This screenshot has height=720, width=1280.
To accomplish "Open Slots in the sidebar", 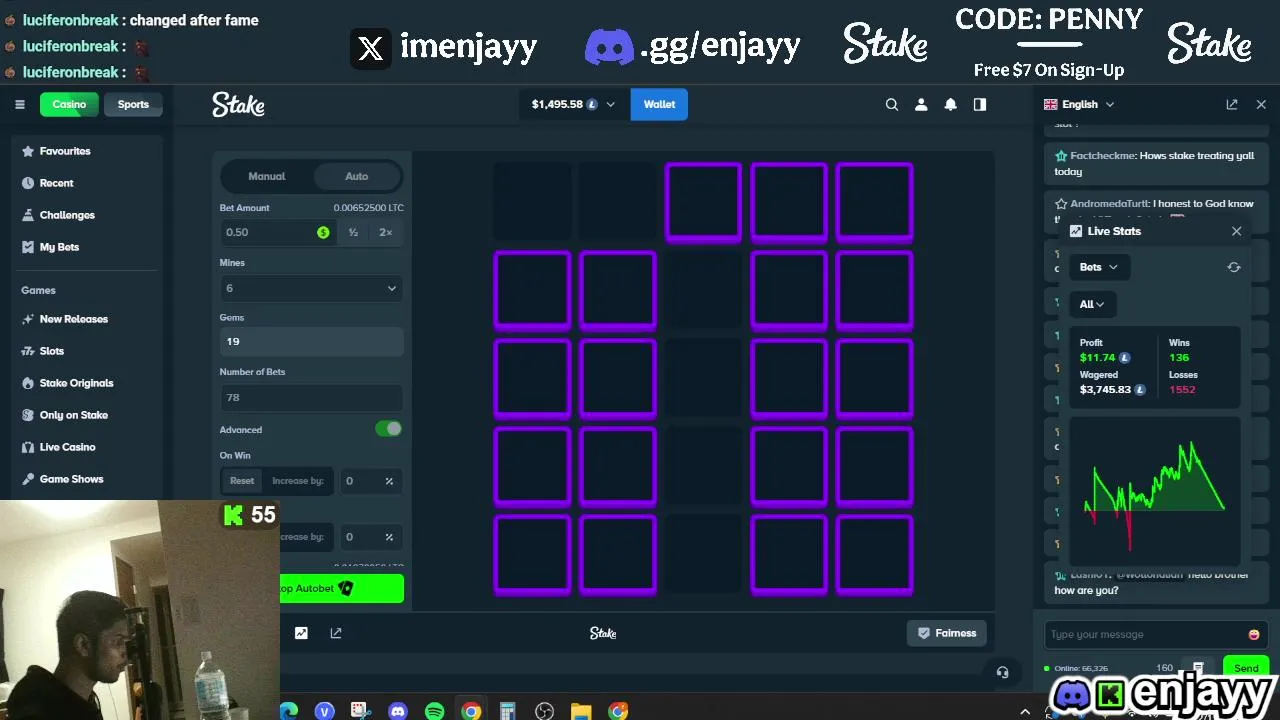I will click(51, 351).
